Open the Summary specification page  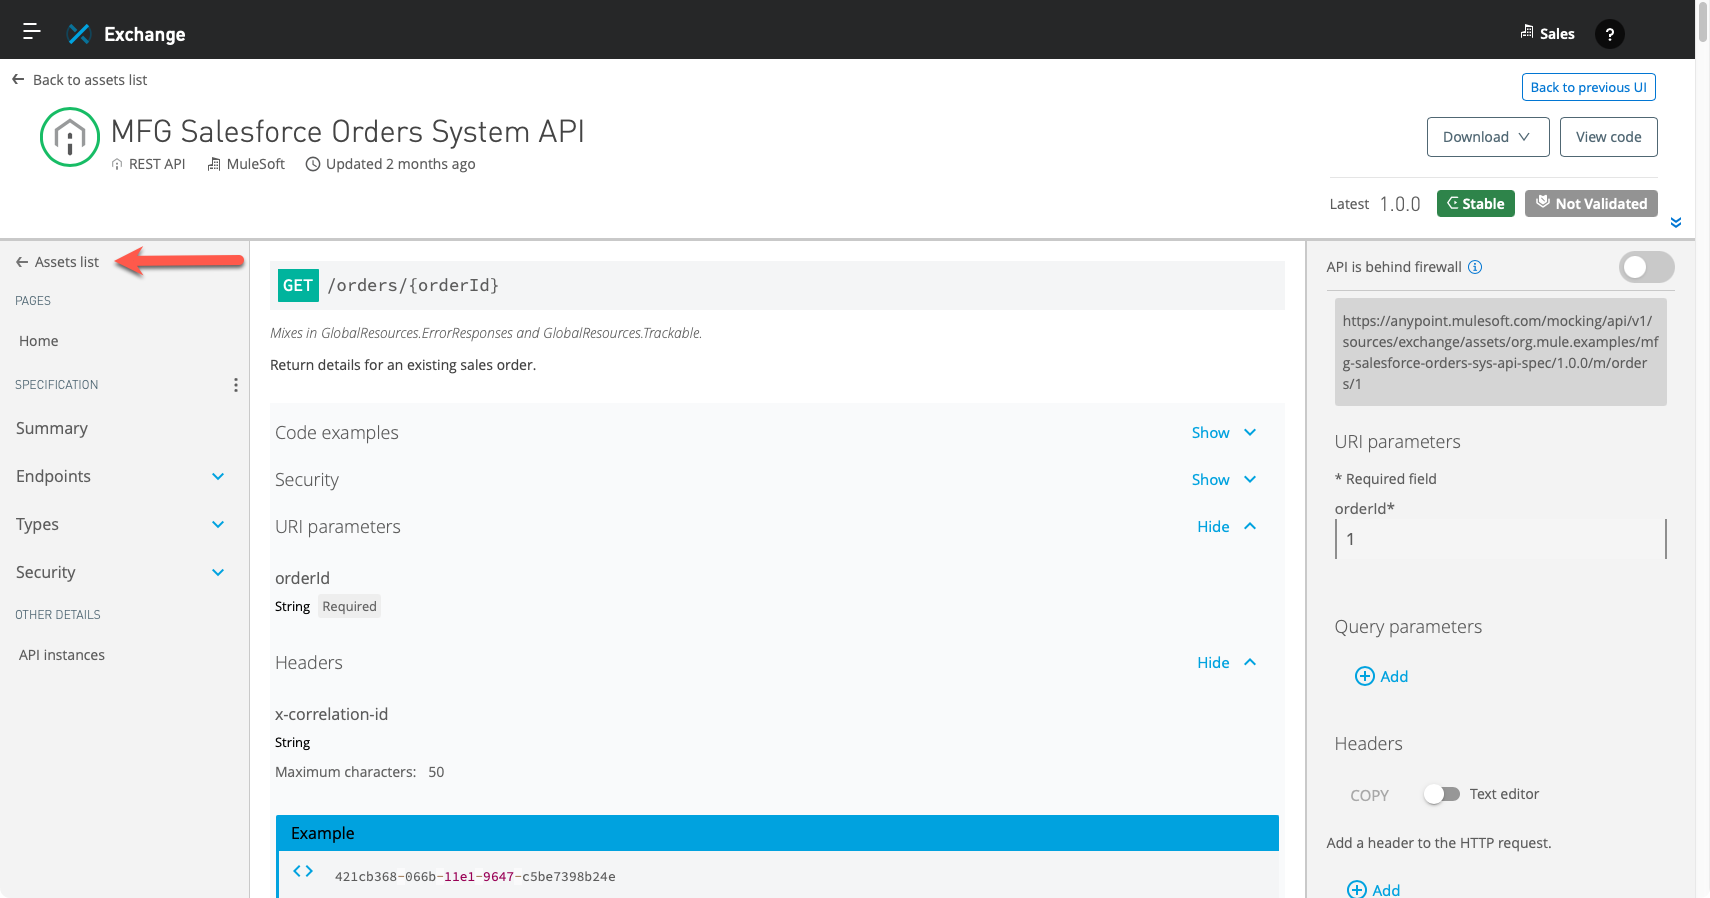(52, 428)
